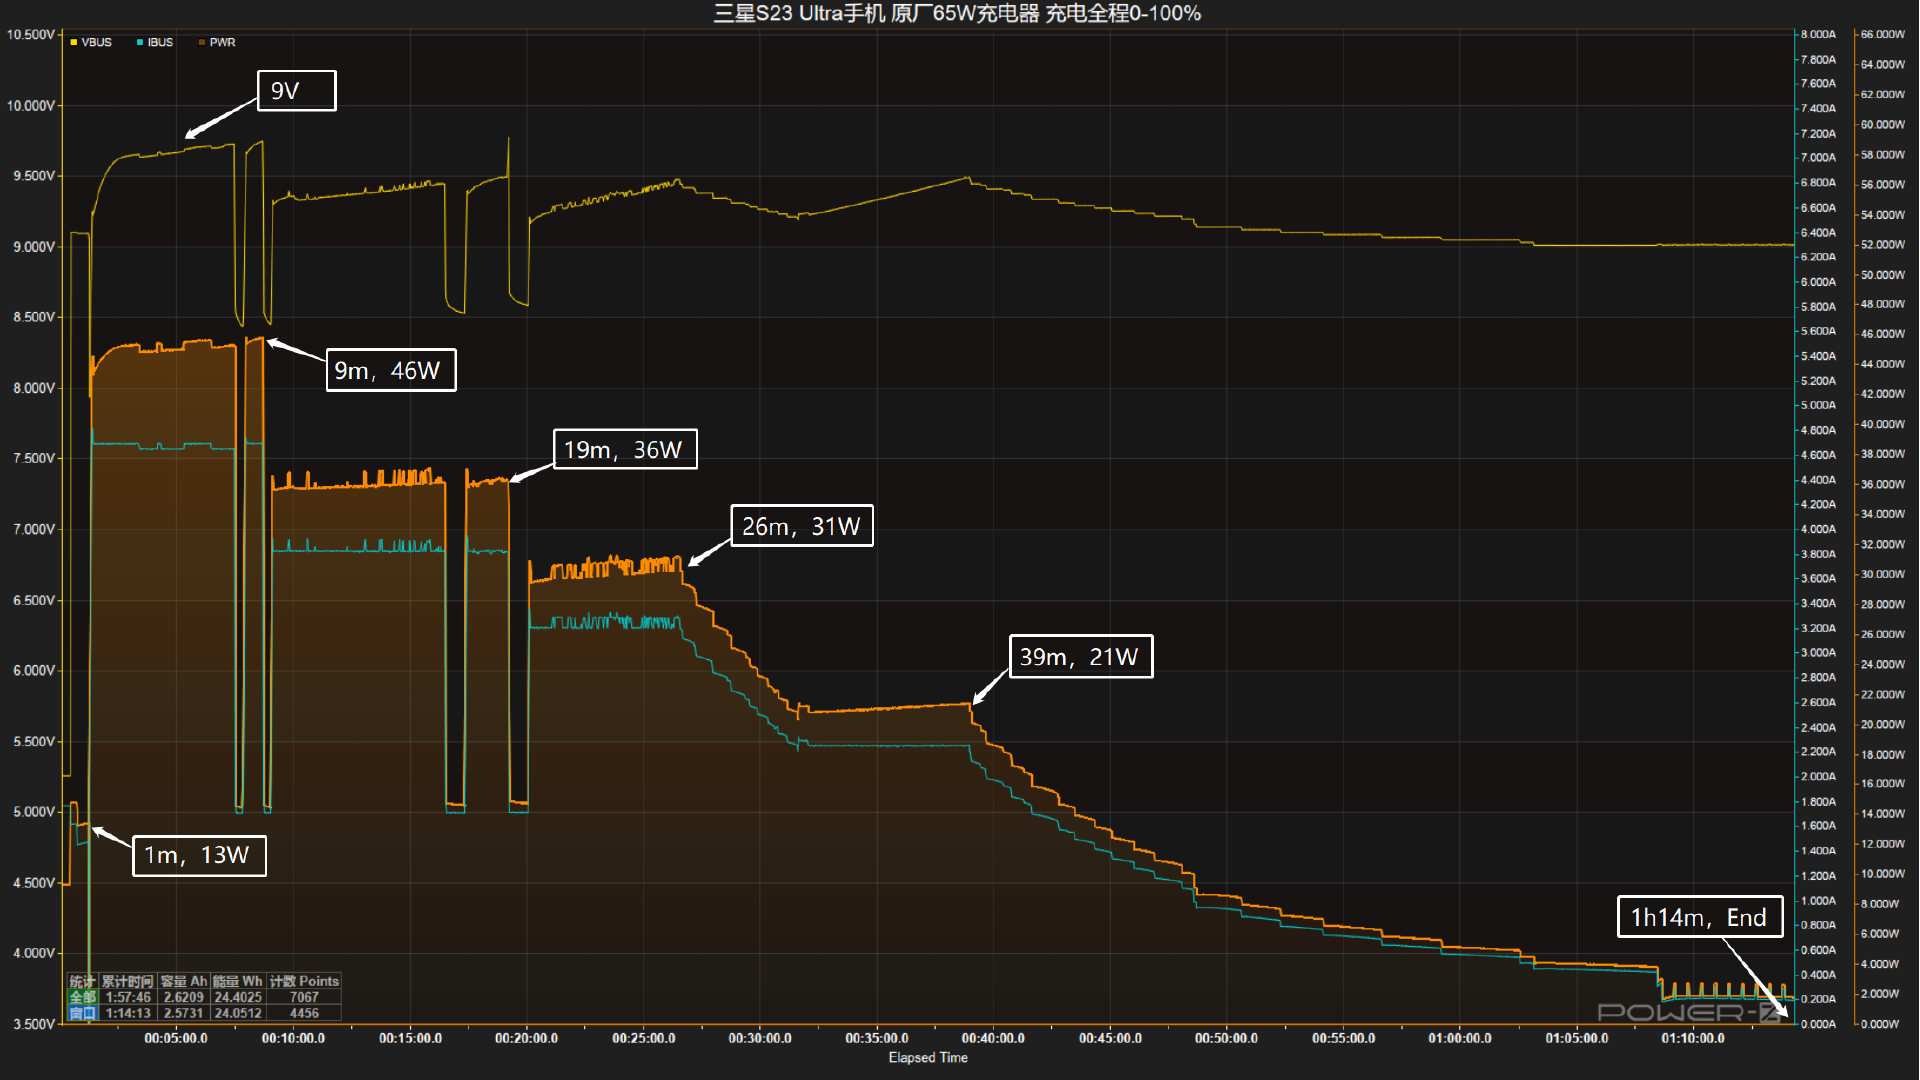Image resolution: width=1920 pixels, height=1080 pixels.
Task: Click the 24.0512 energy cell
Action: pyautogui.click(x=237, y=1014)
